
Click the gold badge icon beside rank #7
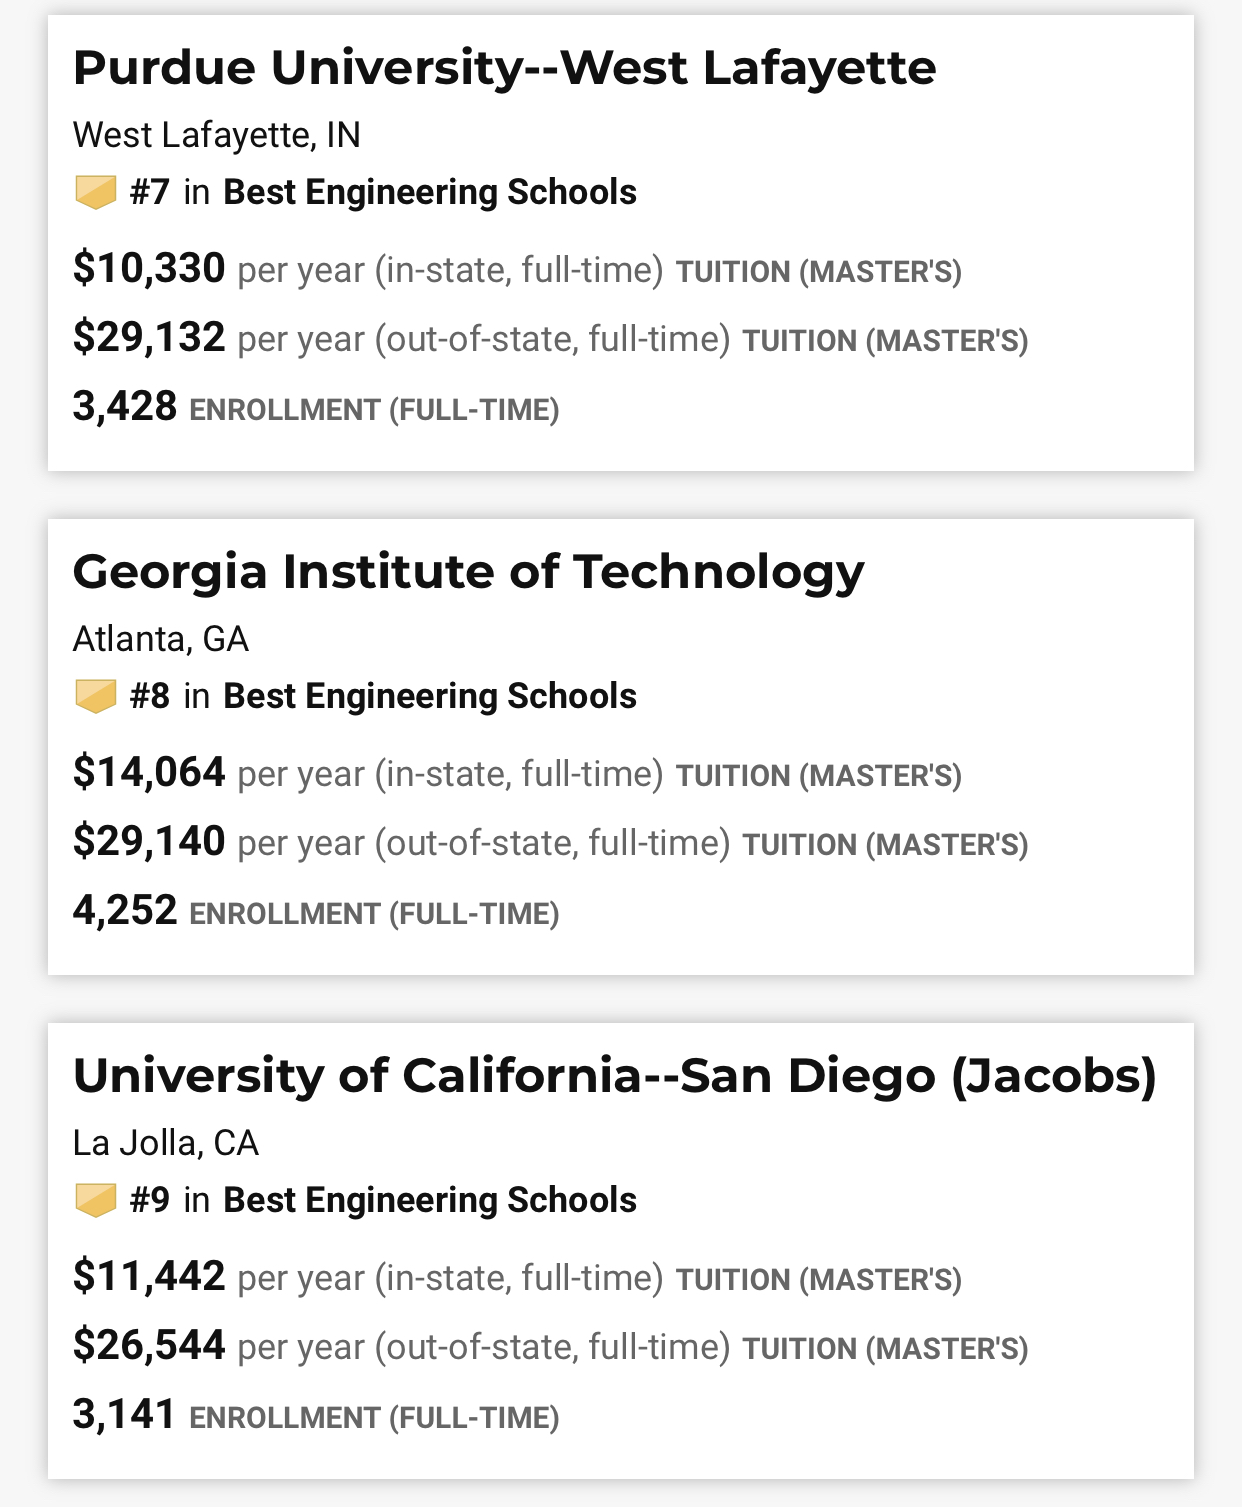pos(96,192)
